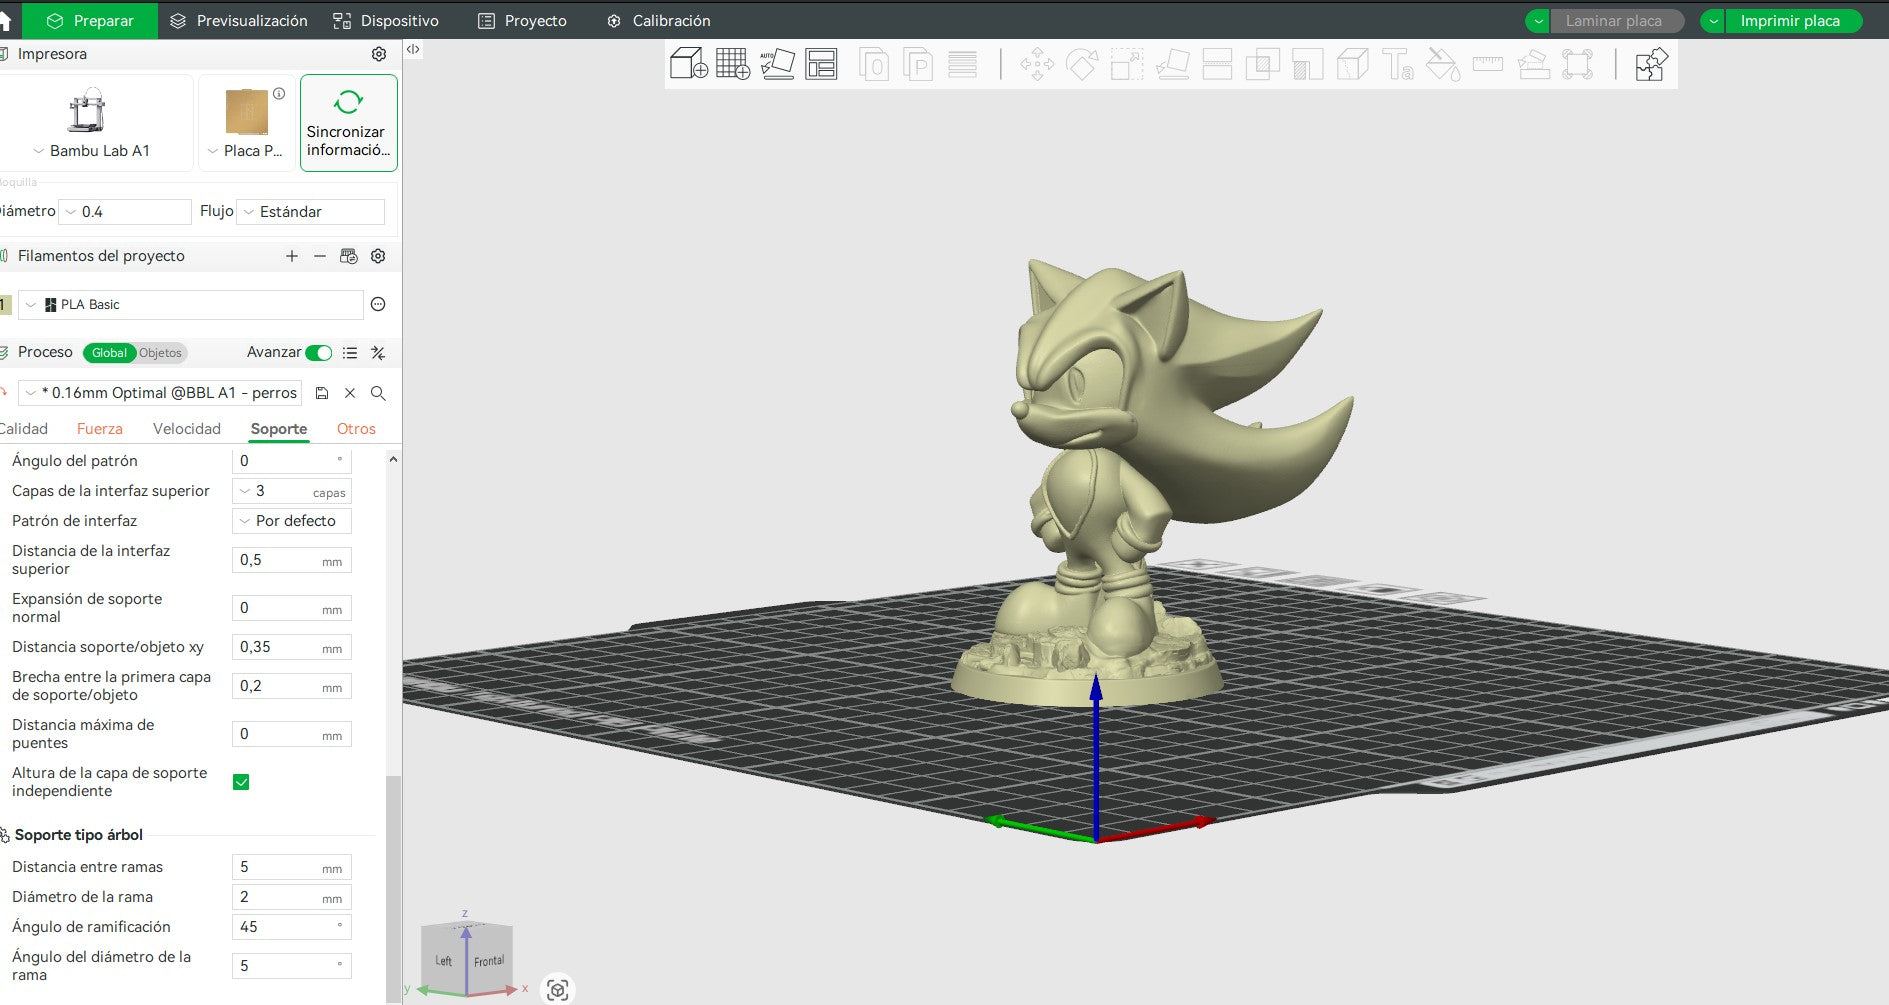Open the Flujo Estándar dropdown
This screenshot has height=1005, width=1889.
(311, 212)
